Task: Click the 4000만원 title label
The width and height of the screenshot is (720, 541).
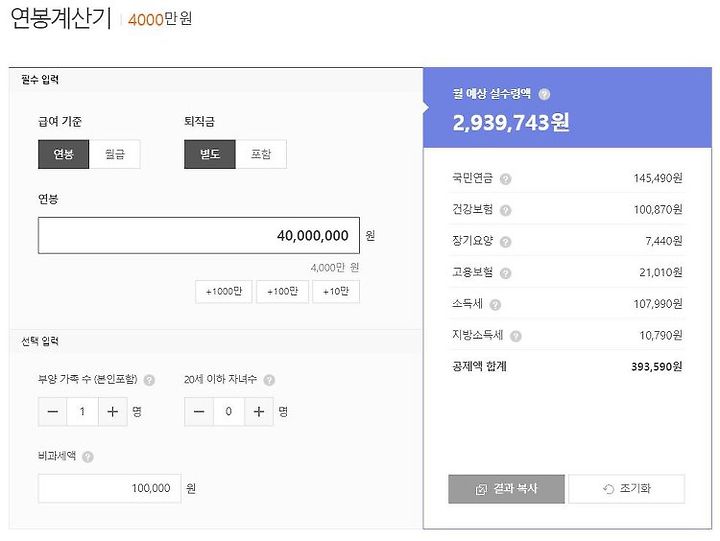Action: [160, 19]
